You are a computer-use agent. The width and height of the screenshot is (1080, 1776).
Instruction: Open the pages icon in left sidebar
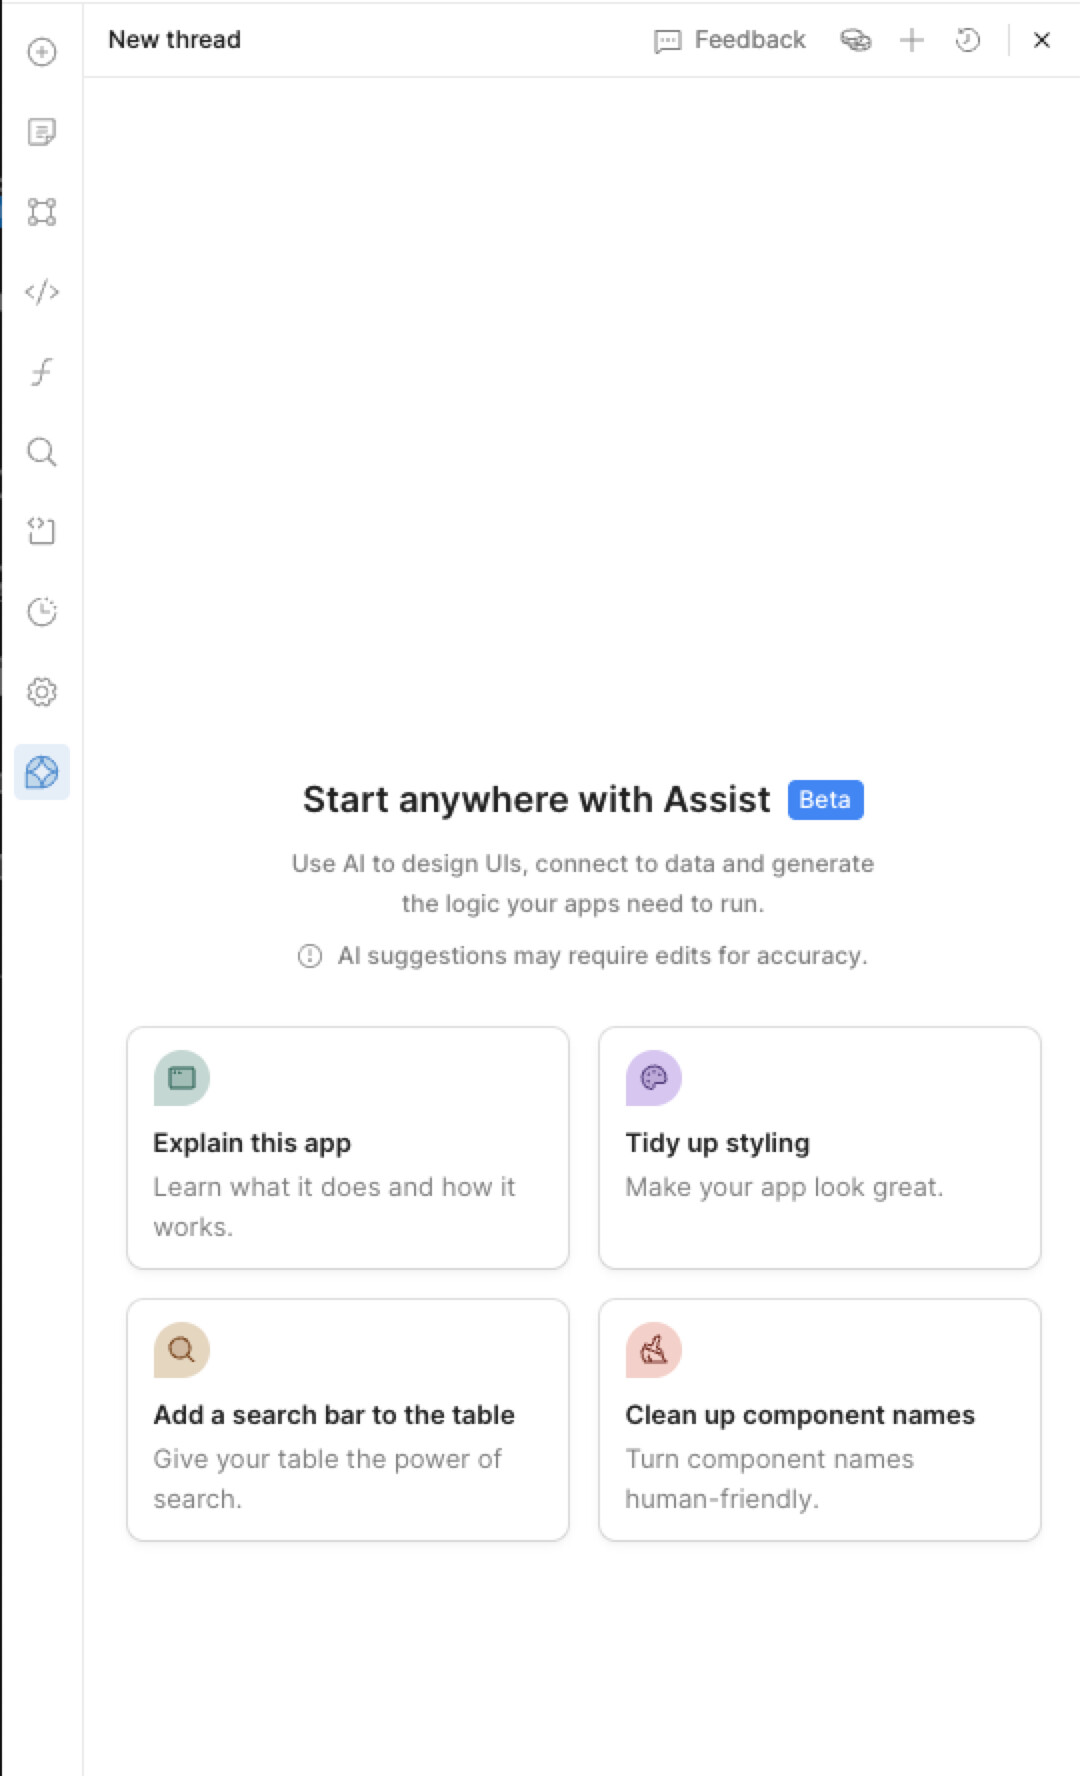tap(42, 132)
